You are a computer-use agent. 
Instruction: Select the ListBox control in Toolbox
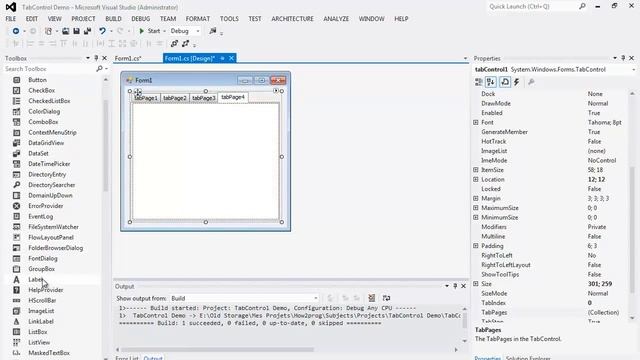(38, 332)
